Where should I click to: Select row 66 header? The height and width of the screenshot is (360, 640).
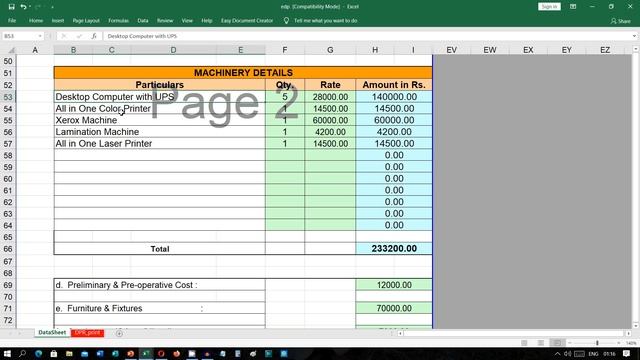coord(8,249)
